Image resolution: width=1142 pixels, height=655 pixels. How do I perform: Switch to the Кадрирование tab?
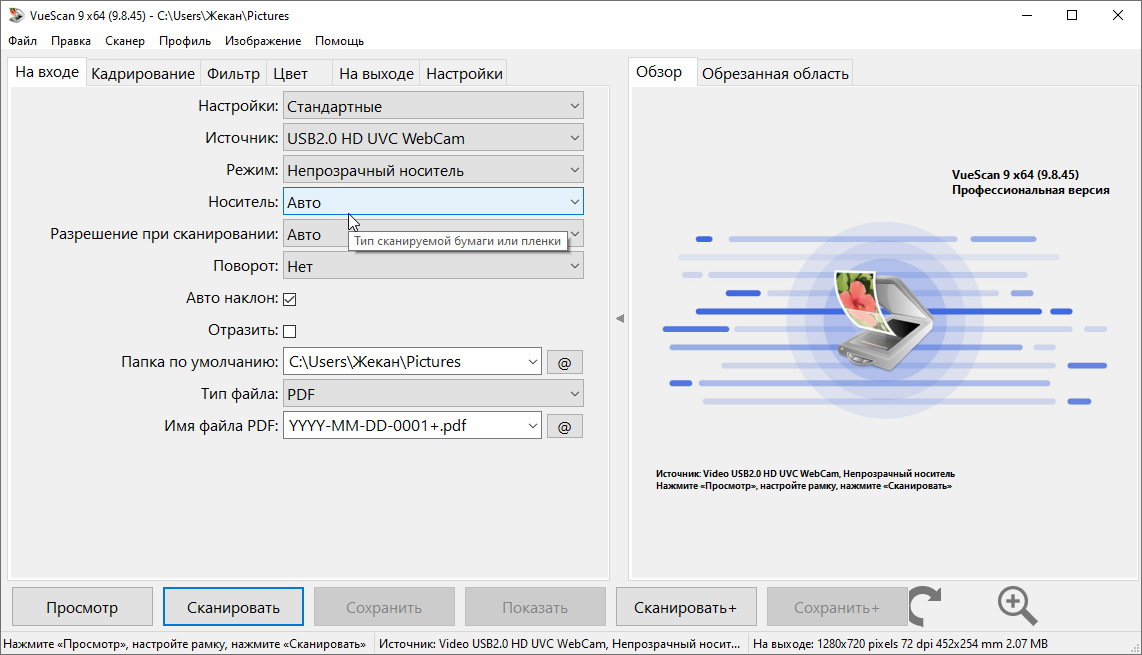[x=143, y=74]
